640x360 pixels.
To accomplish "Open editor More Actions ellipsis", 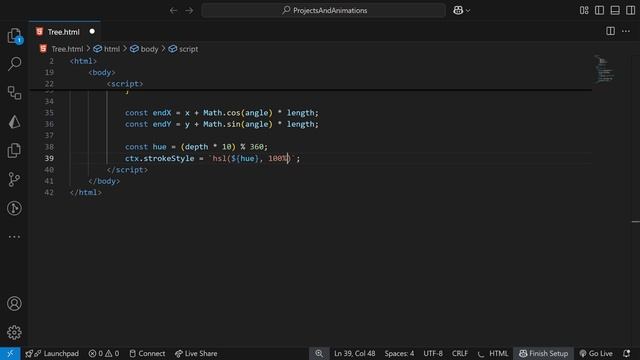I will pos(626,31).
